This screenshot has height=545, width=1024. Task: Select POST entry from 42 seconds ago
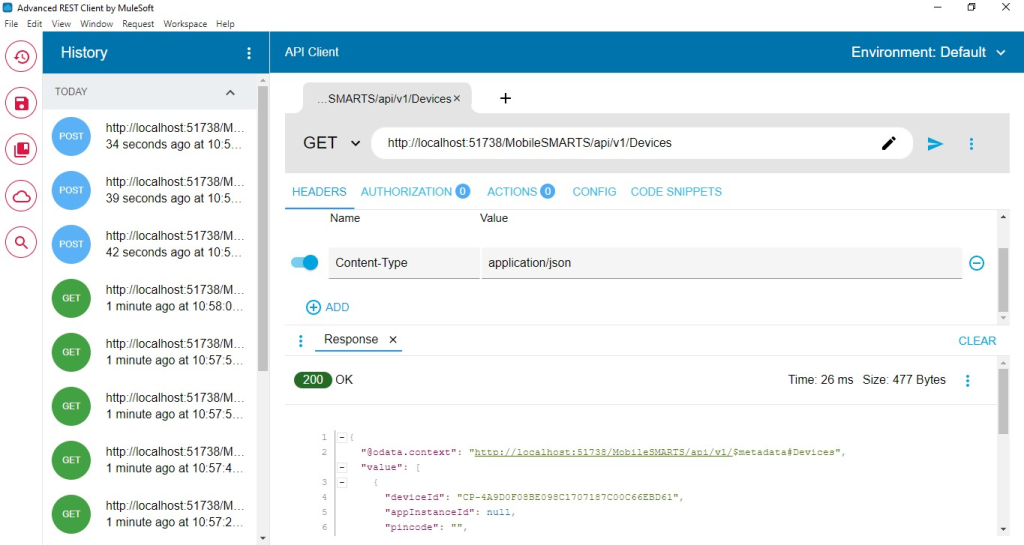coord(148,244)
